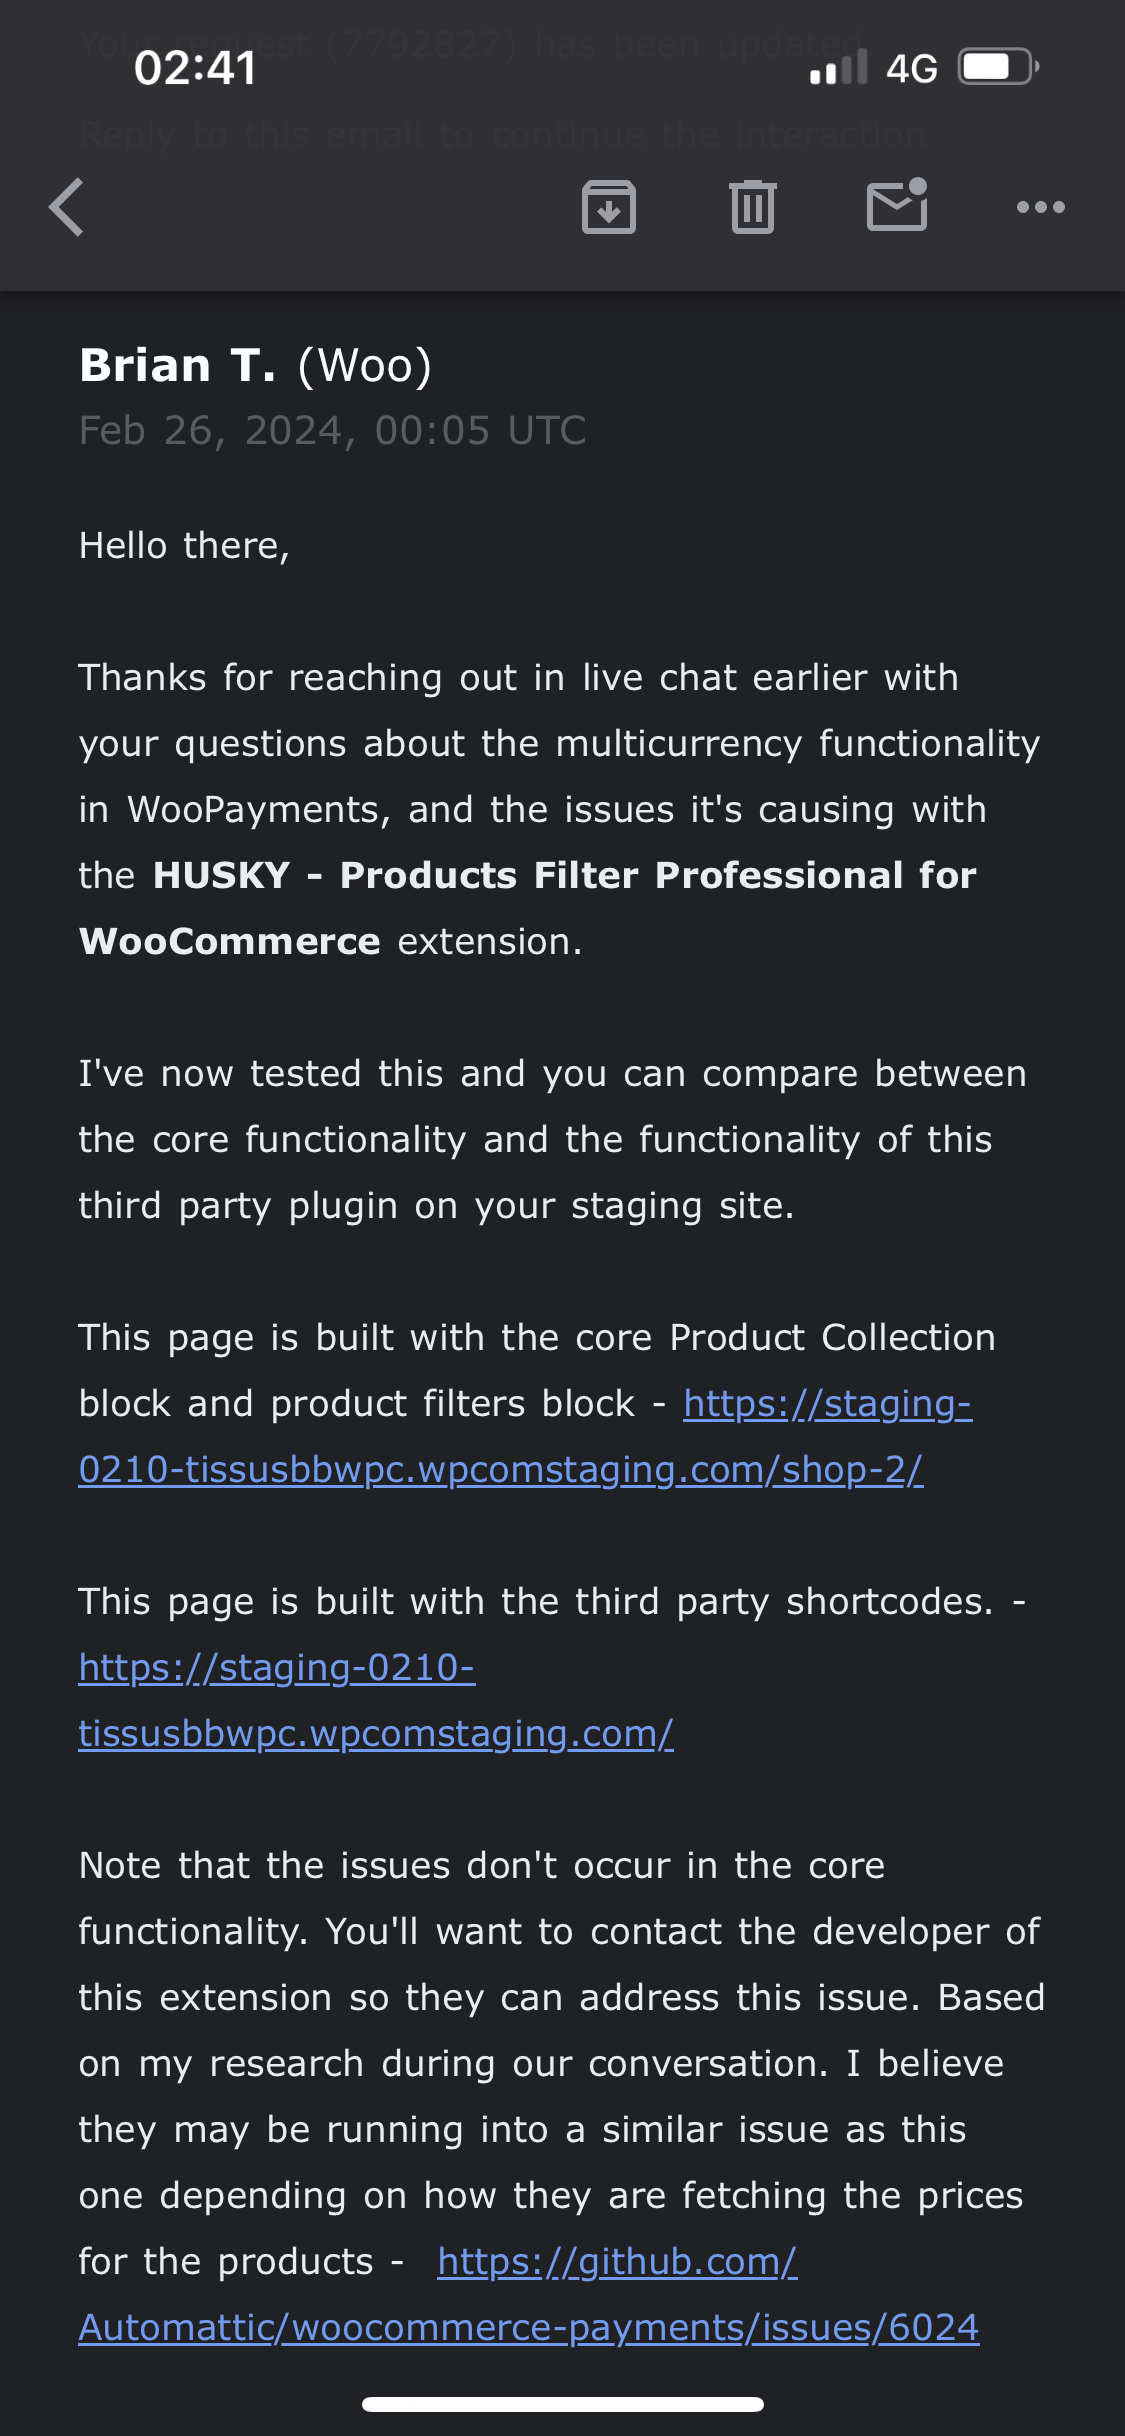
Task: Tap the 02:41 clock in the status bar
Action: (x=196, y=69)
